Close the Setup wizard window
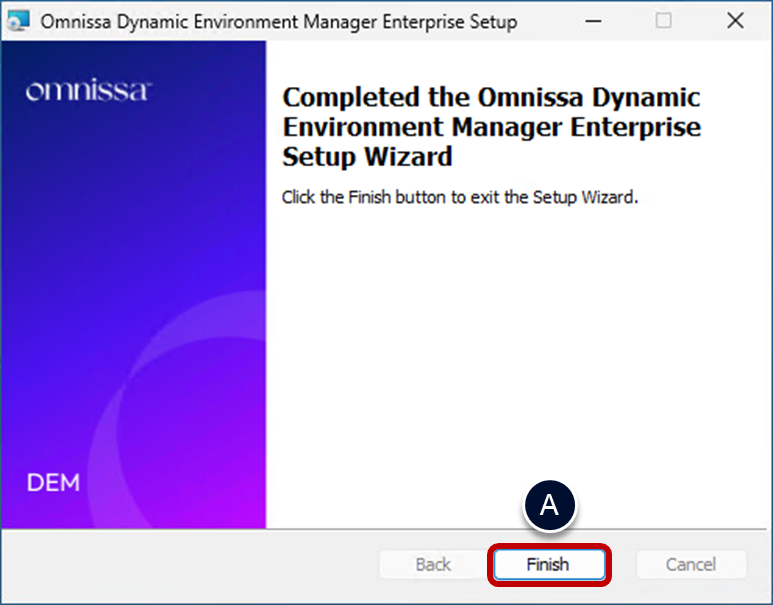The height and width of the screenshot is (605, 773). (x=735, y=21)
